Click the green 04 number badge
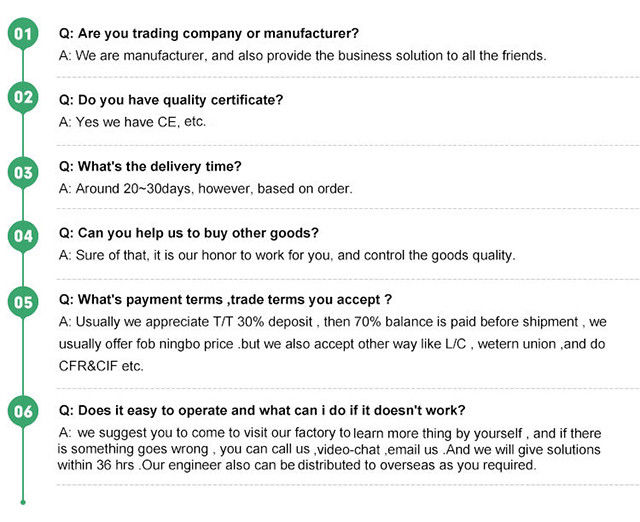The height and width of the screenshot is (522, 640). (22, 236)
